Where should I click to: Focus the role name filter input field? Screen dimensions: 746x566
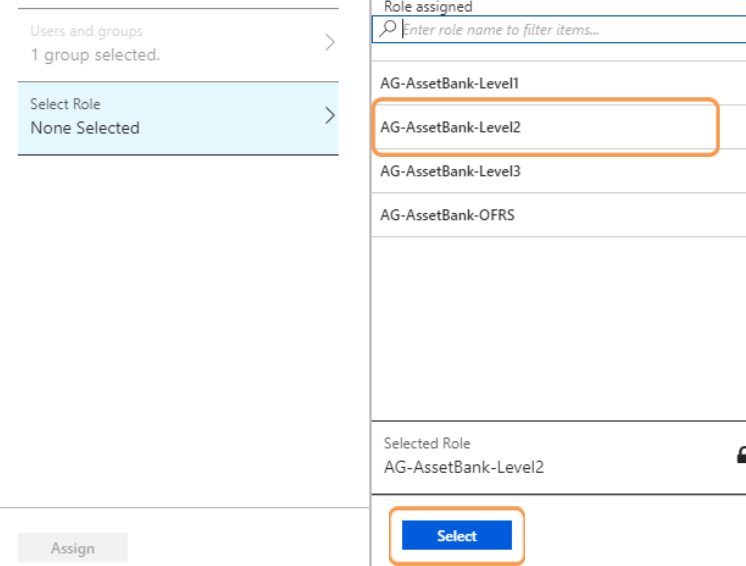point(560,29)
